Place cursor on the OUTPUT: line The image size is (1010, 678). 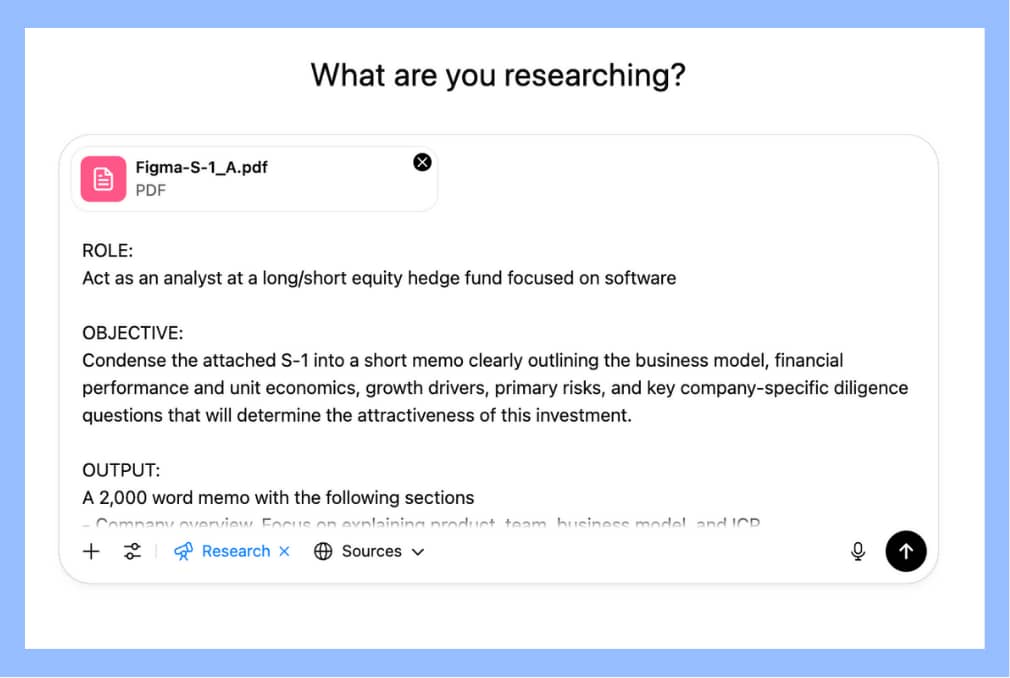[x=121, y=470]
